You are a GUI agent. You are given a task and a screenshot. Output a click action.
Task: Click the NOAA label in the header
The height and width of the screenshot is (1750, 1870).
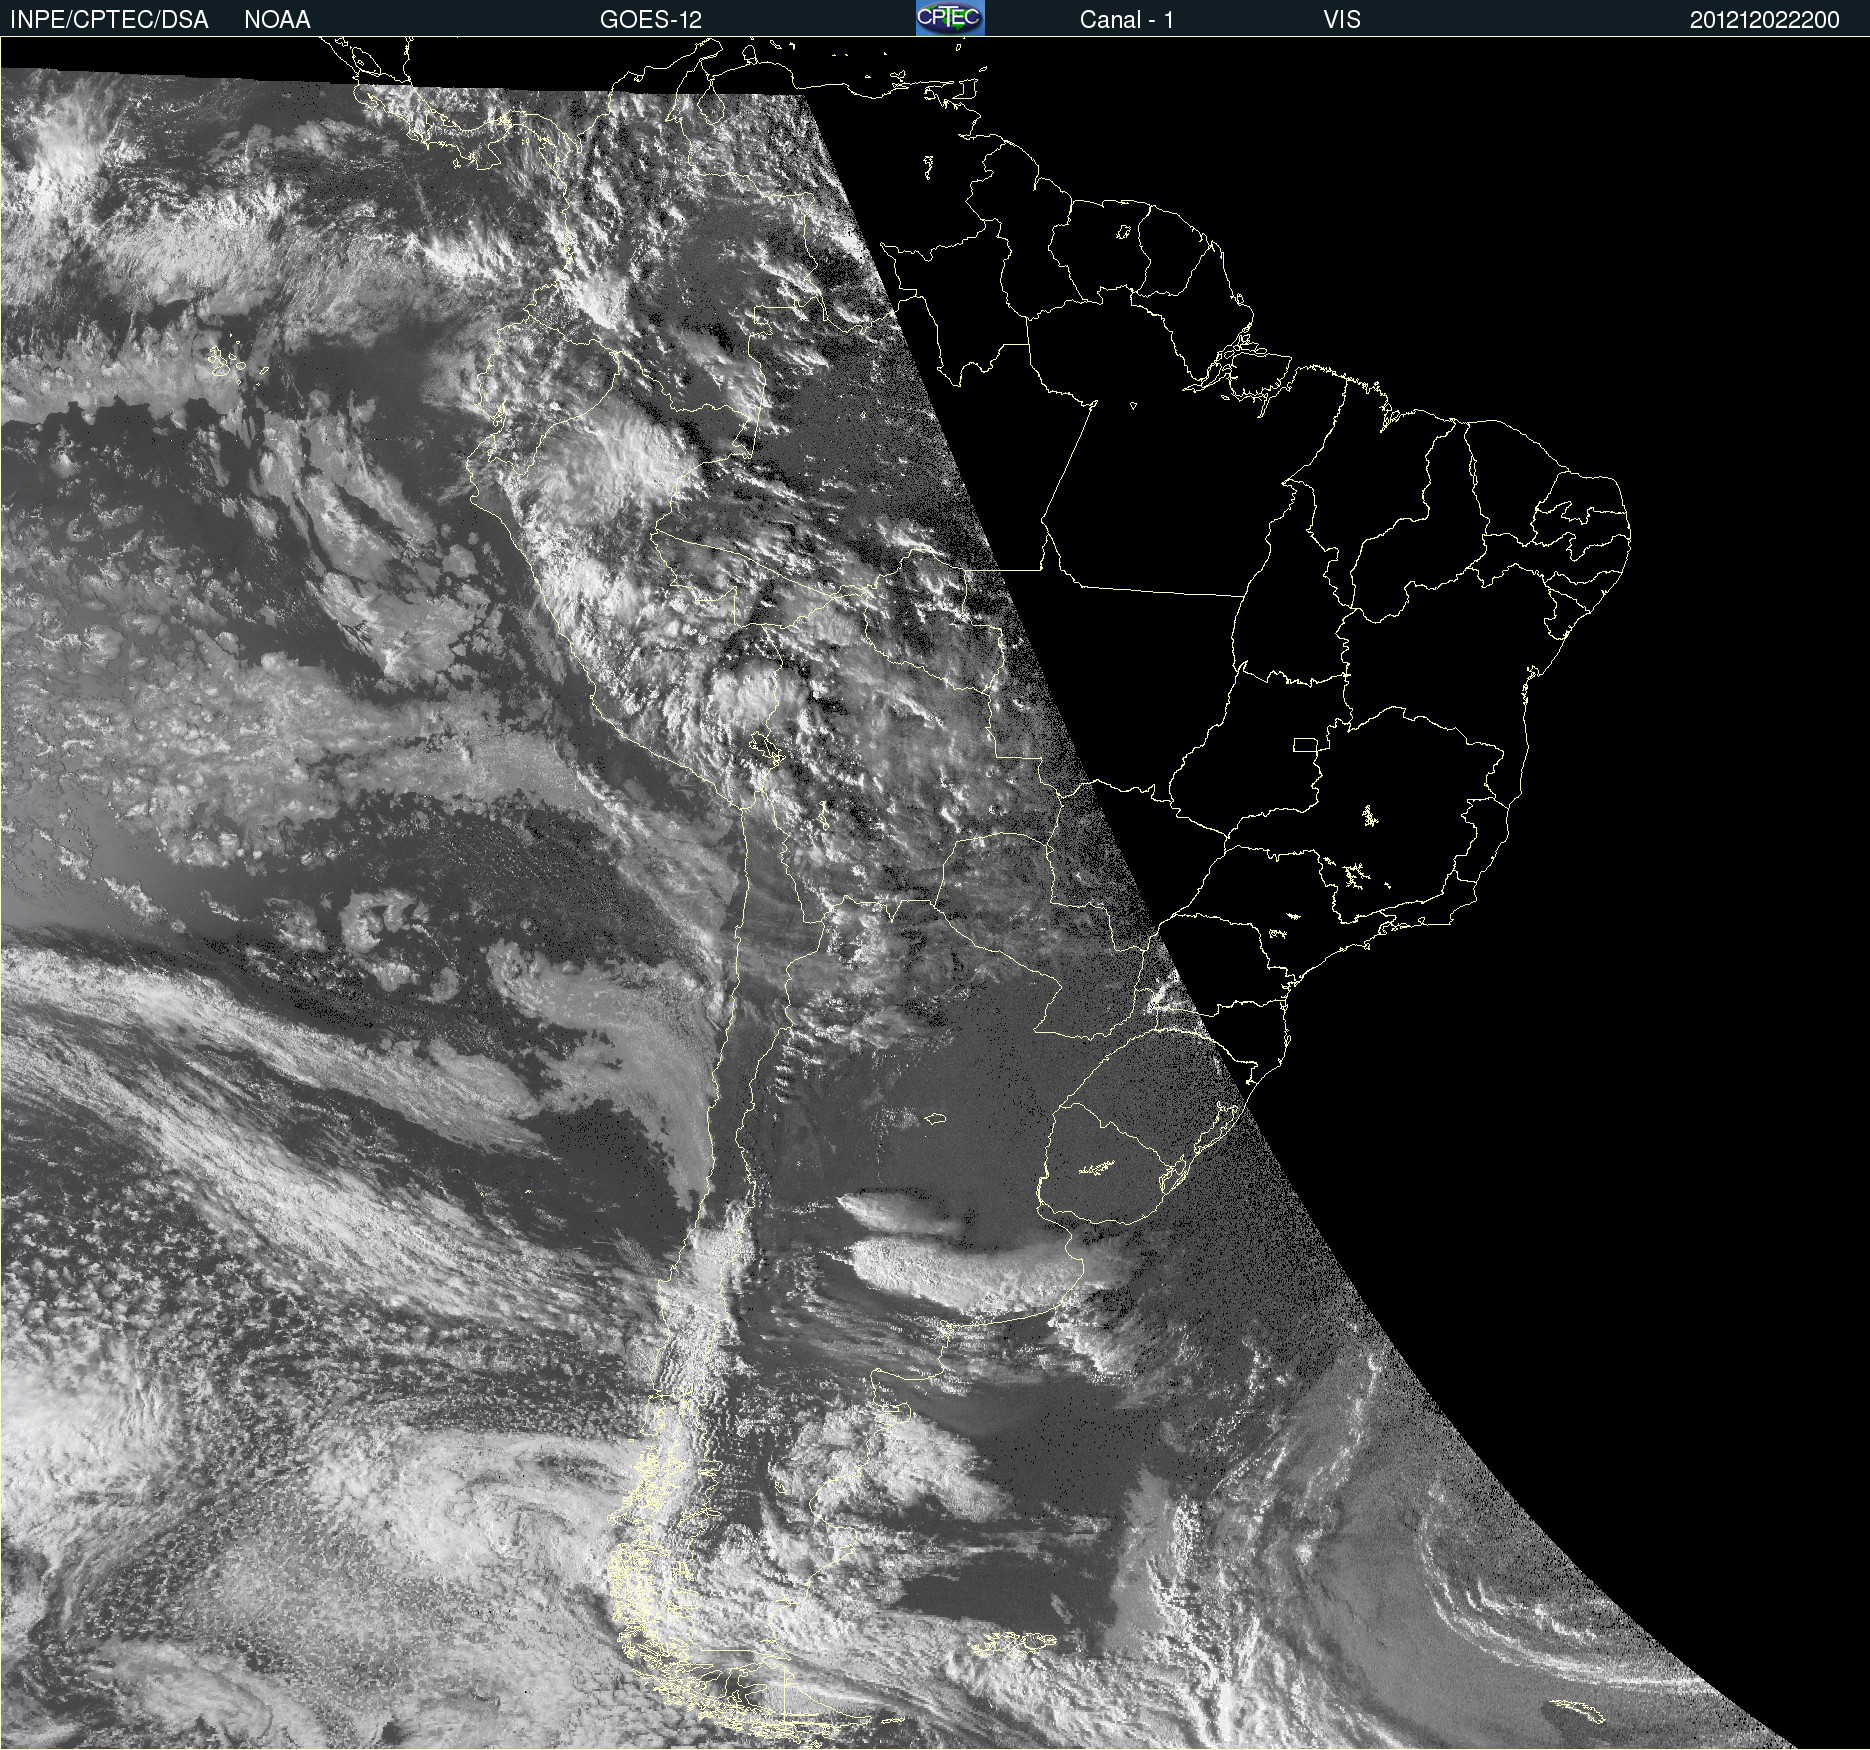[x=277, y=20]
